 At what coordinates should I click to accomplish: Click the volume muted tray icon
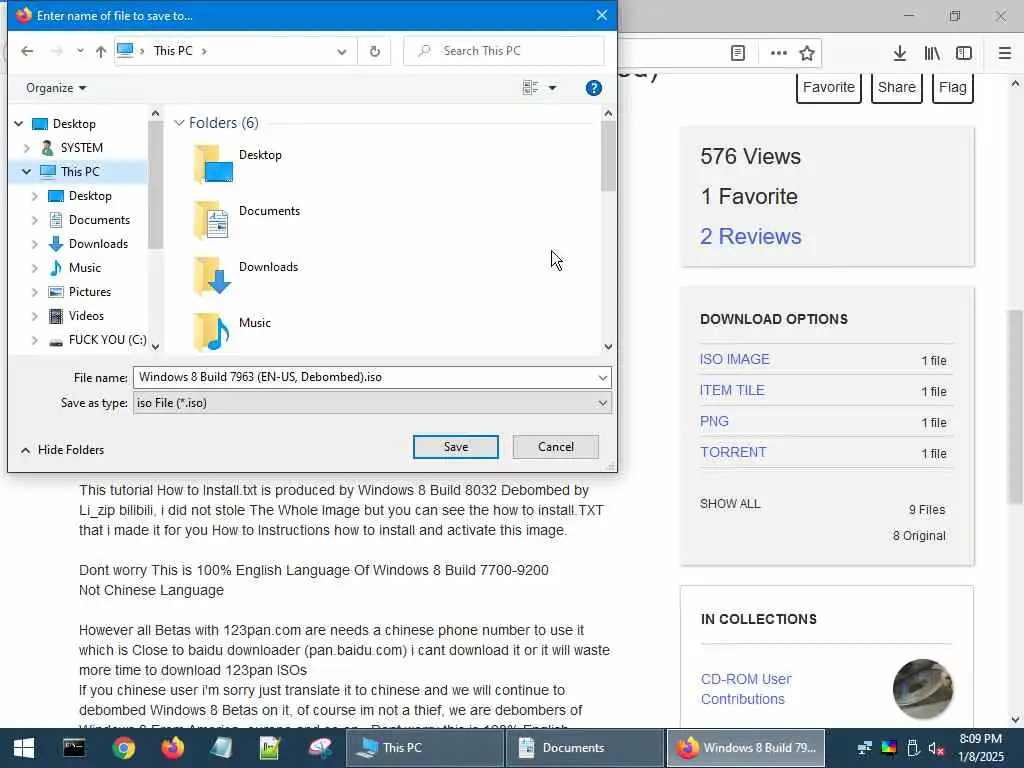[x=936, y=748]
